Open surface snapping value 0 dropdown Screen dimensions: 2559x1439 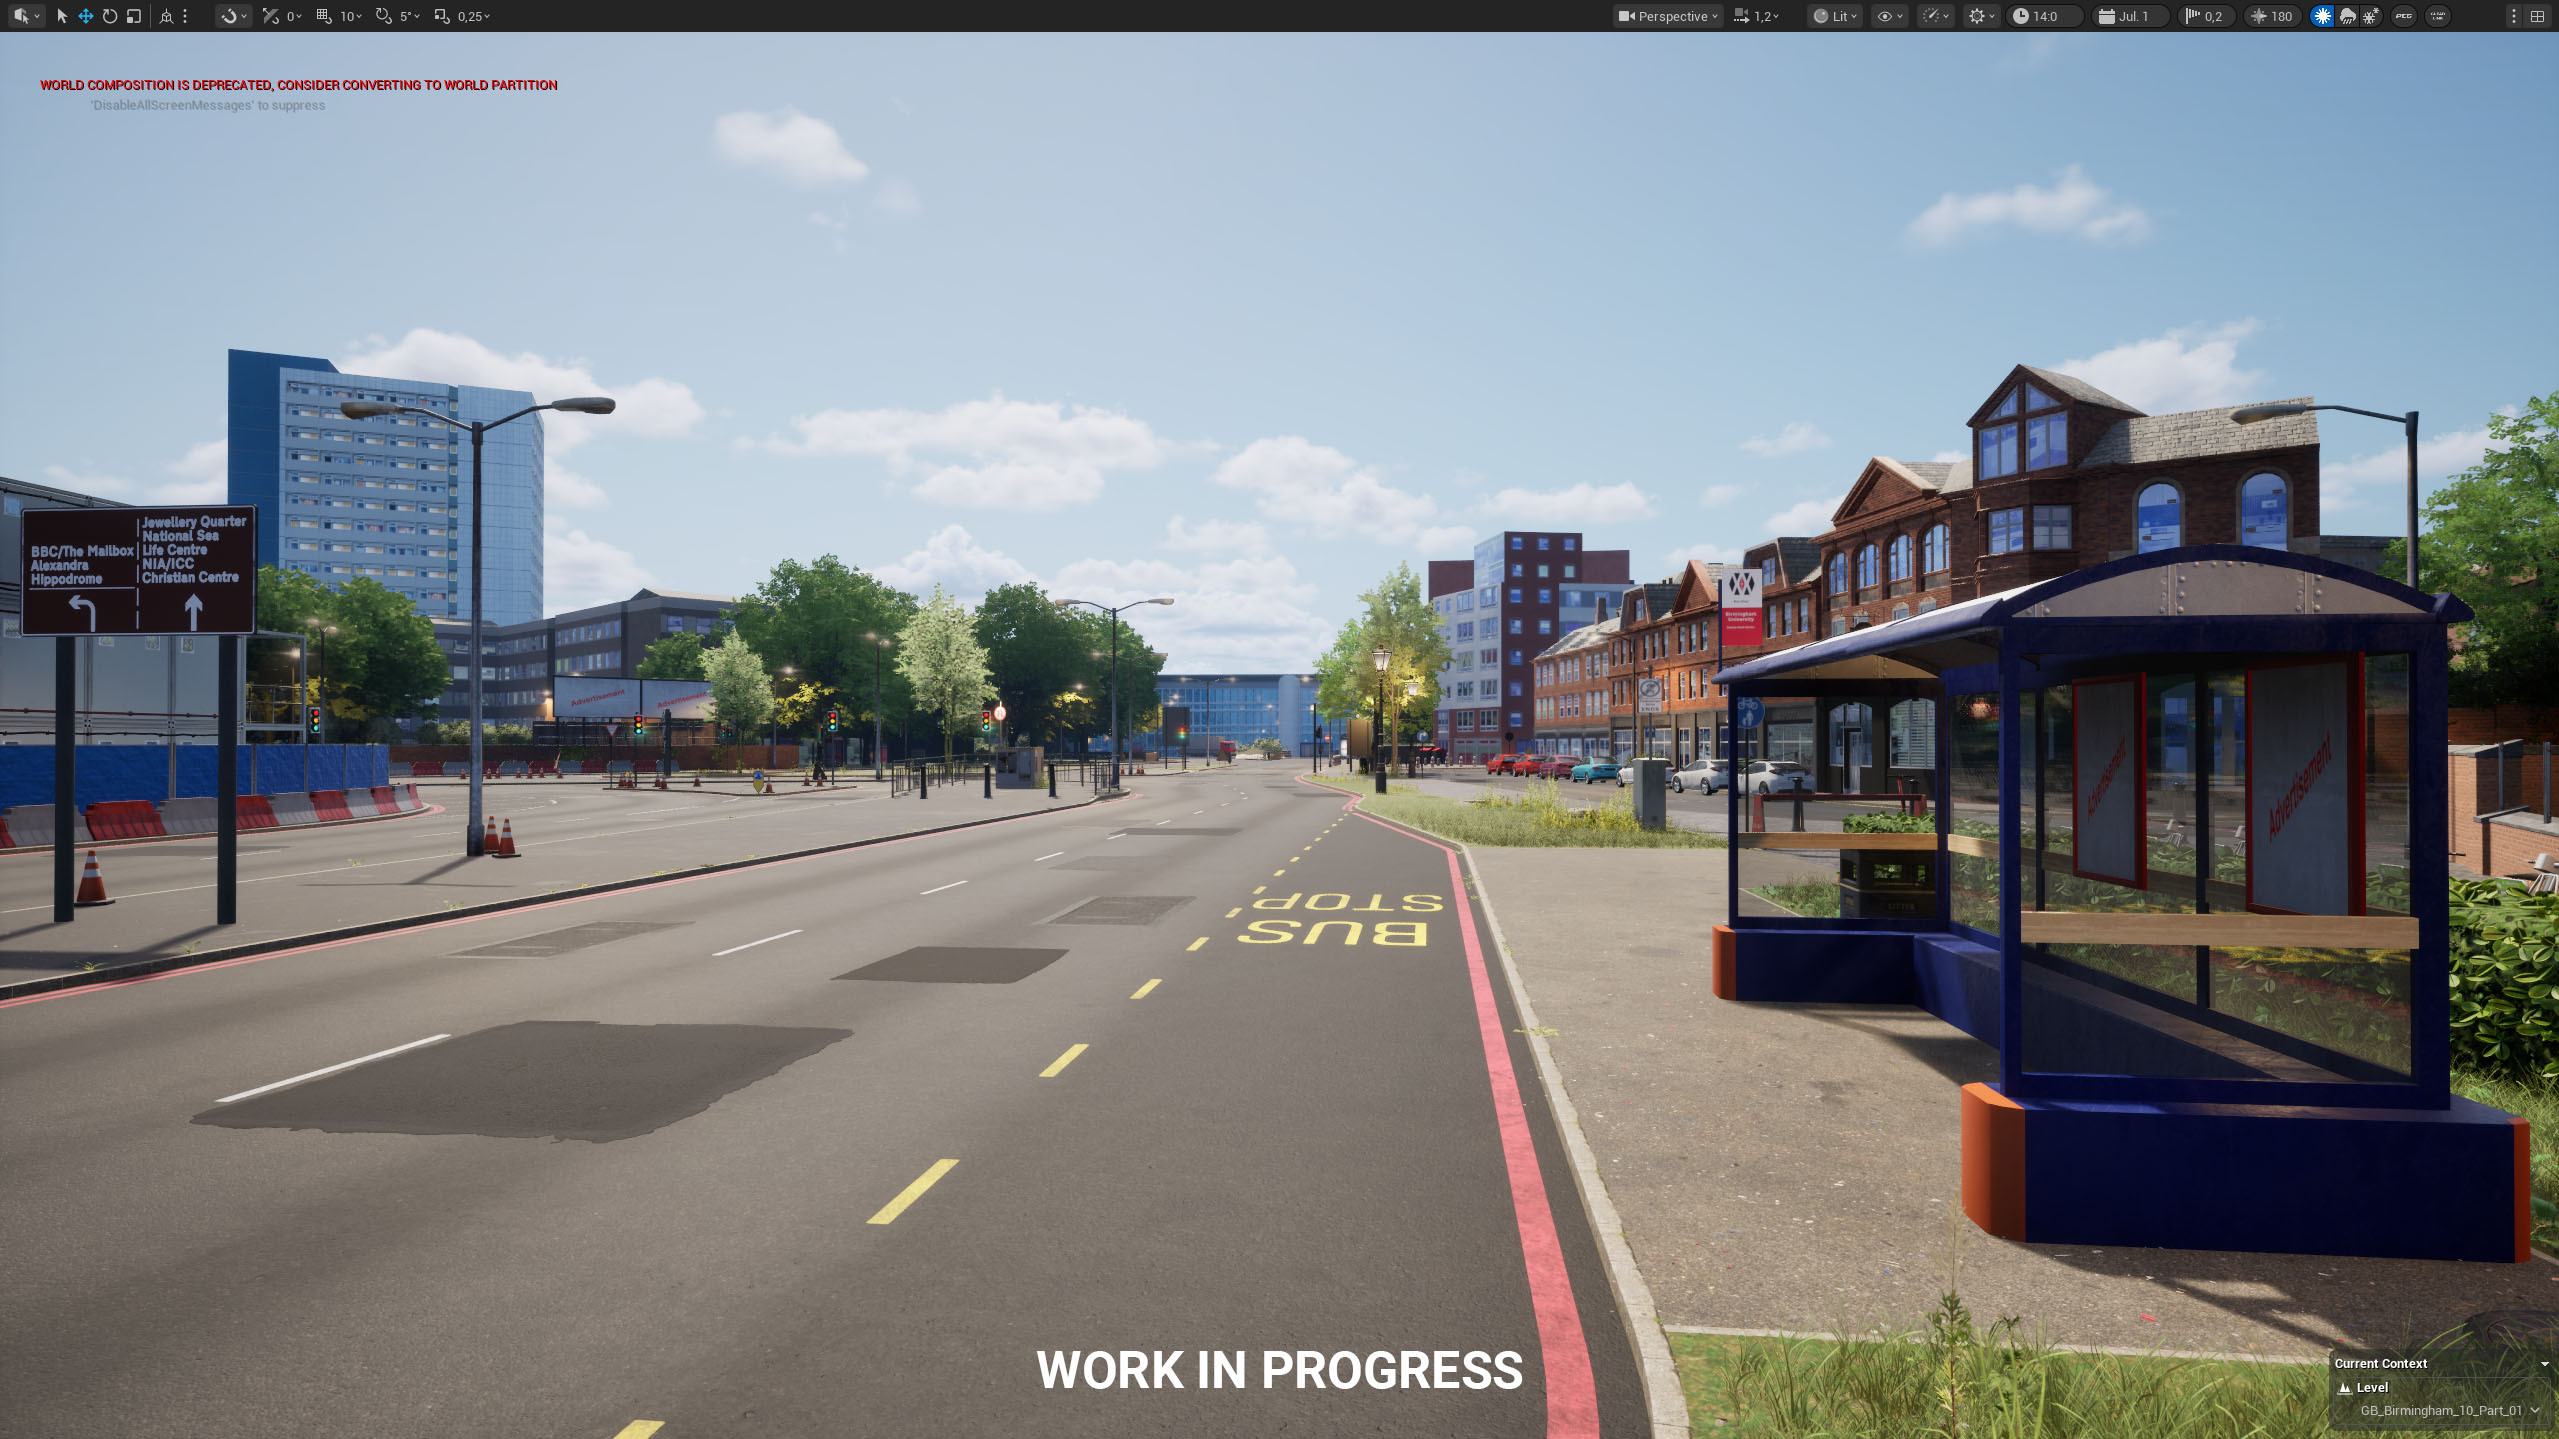click(x=294, y=16)
